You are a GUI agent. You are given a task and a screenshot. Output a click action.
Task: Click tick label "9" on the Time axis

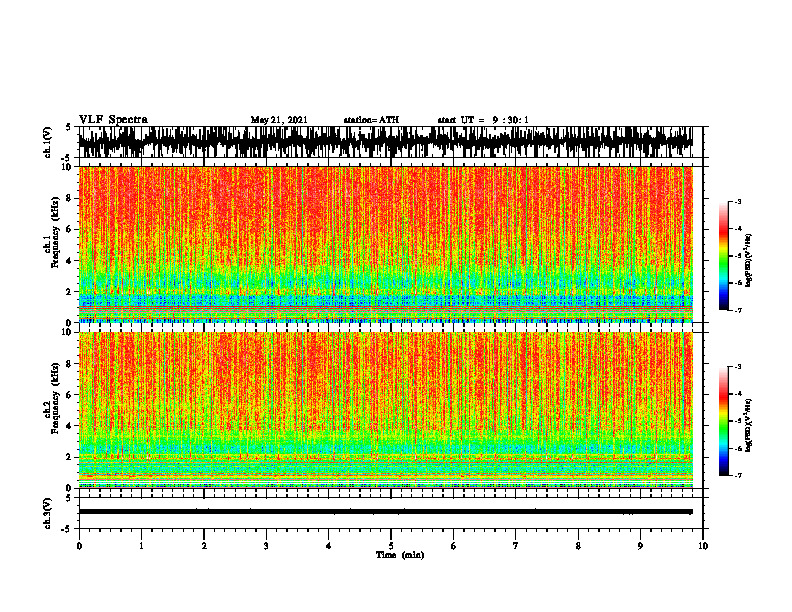pos(640,546)
